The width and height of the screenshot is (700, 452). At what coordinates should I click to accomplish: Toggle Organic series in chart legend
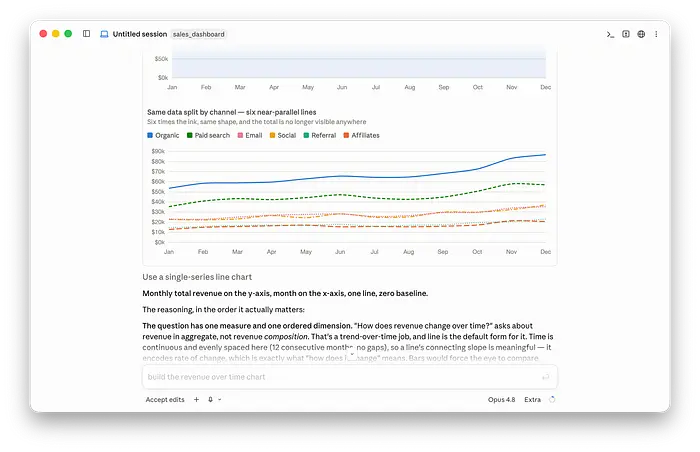click(x=163, y=135)
